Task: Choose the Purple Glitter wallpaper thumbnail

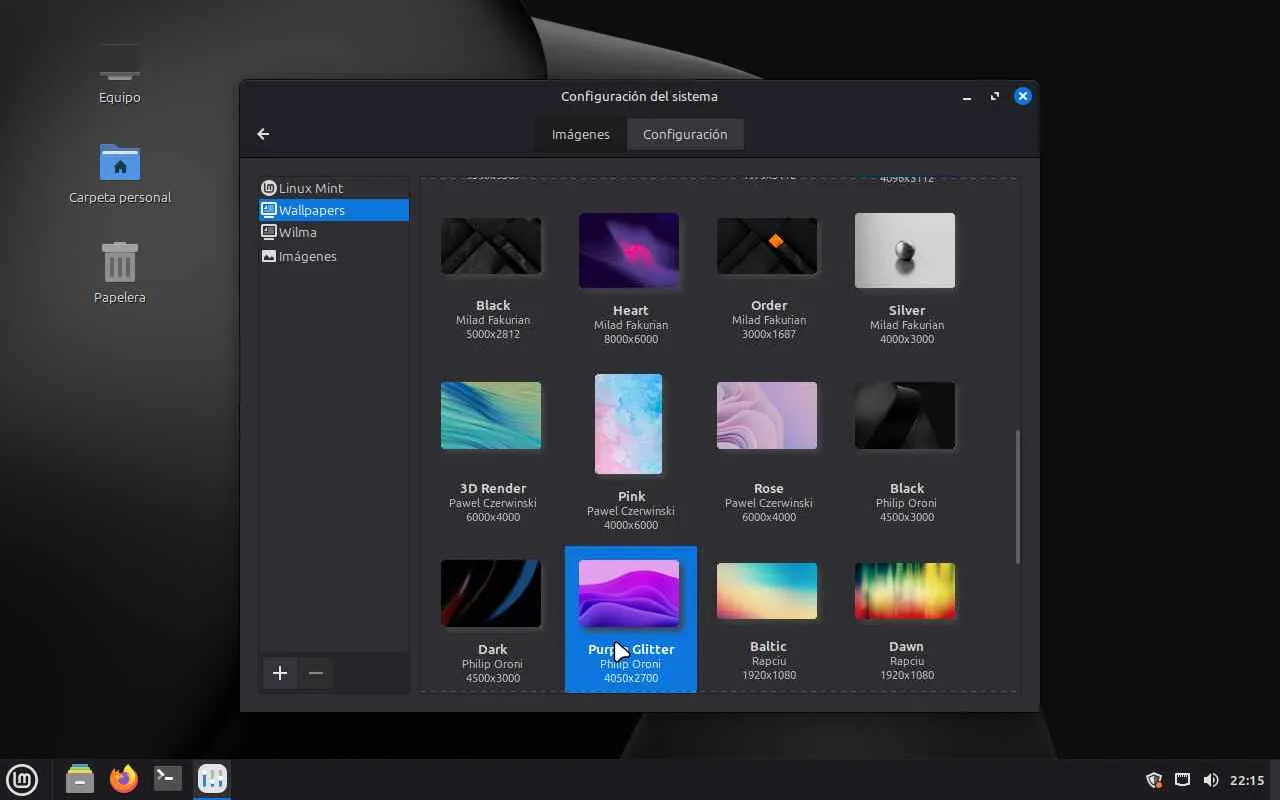Action: 629,593
